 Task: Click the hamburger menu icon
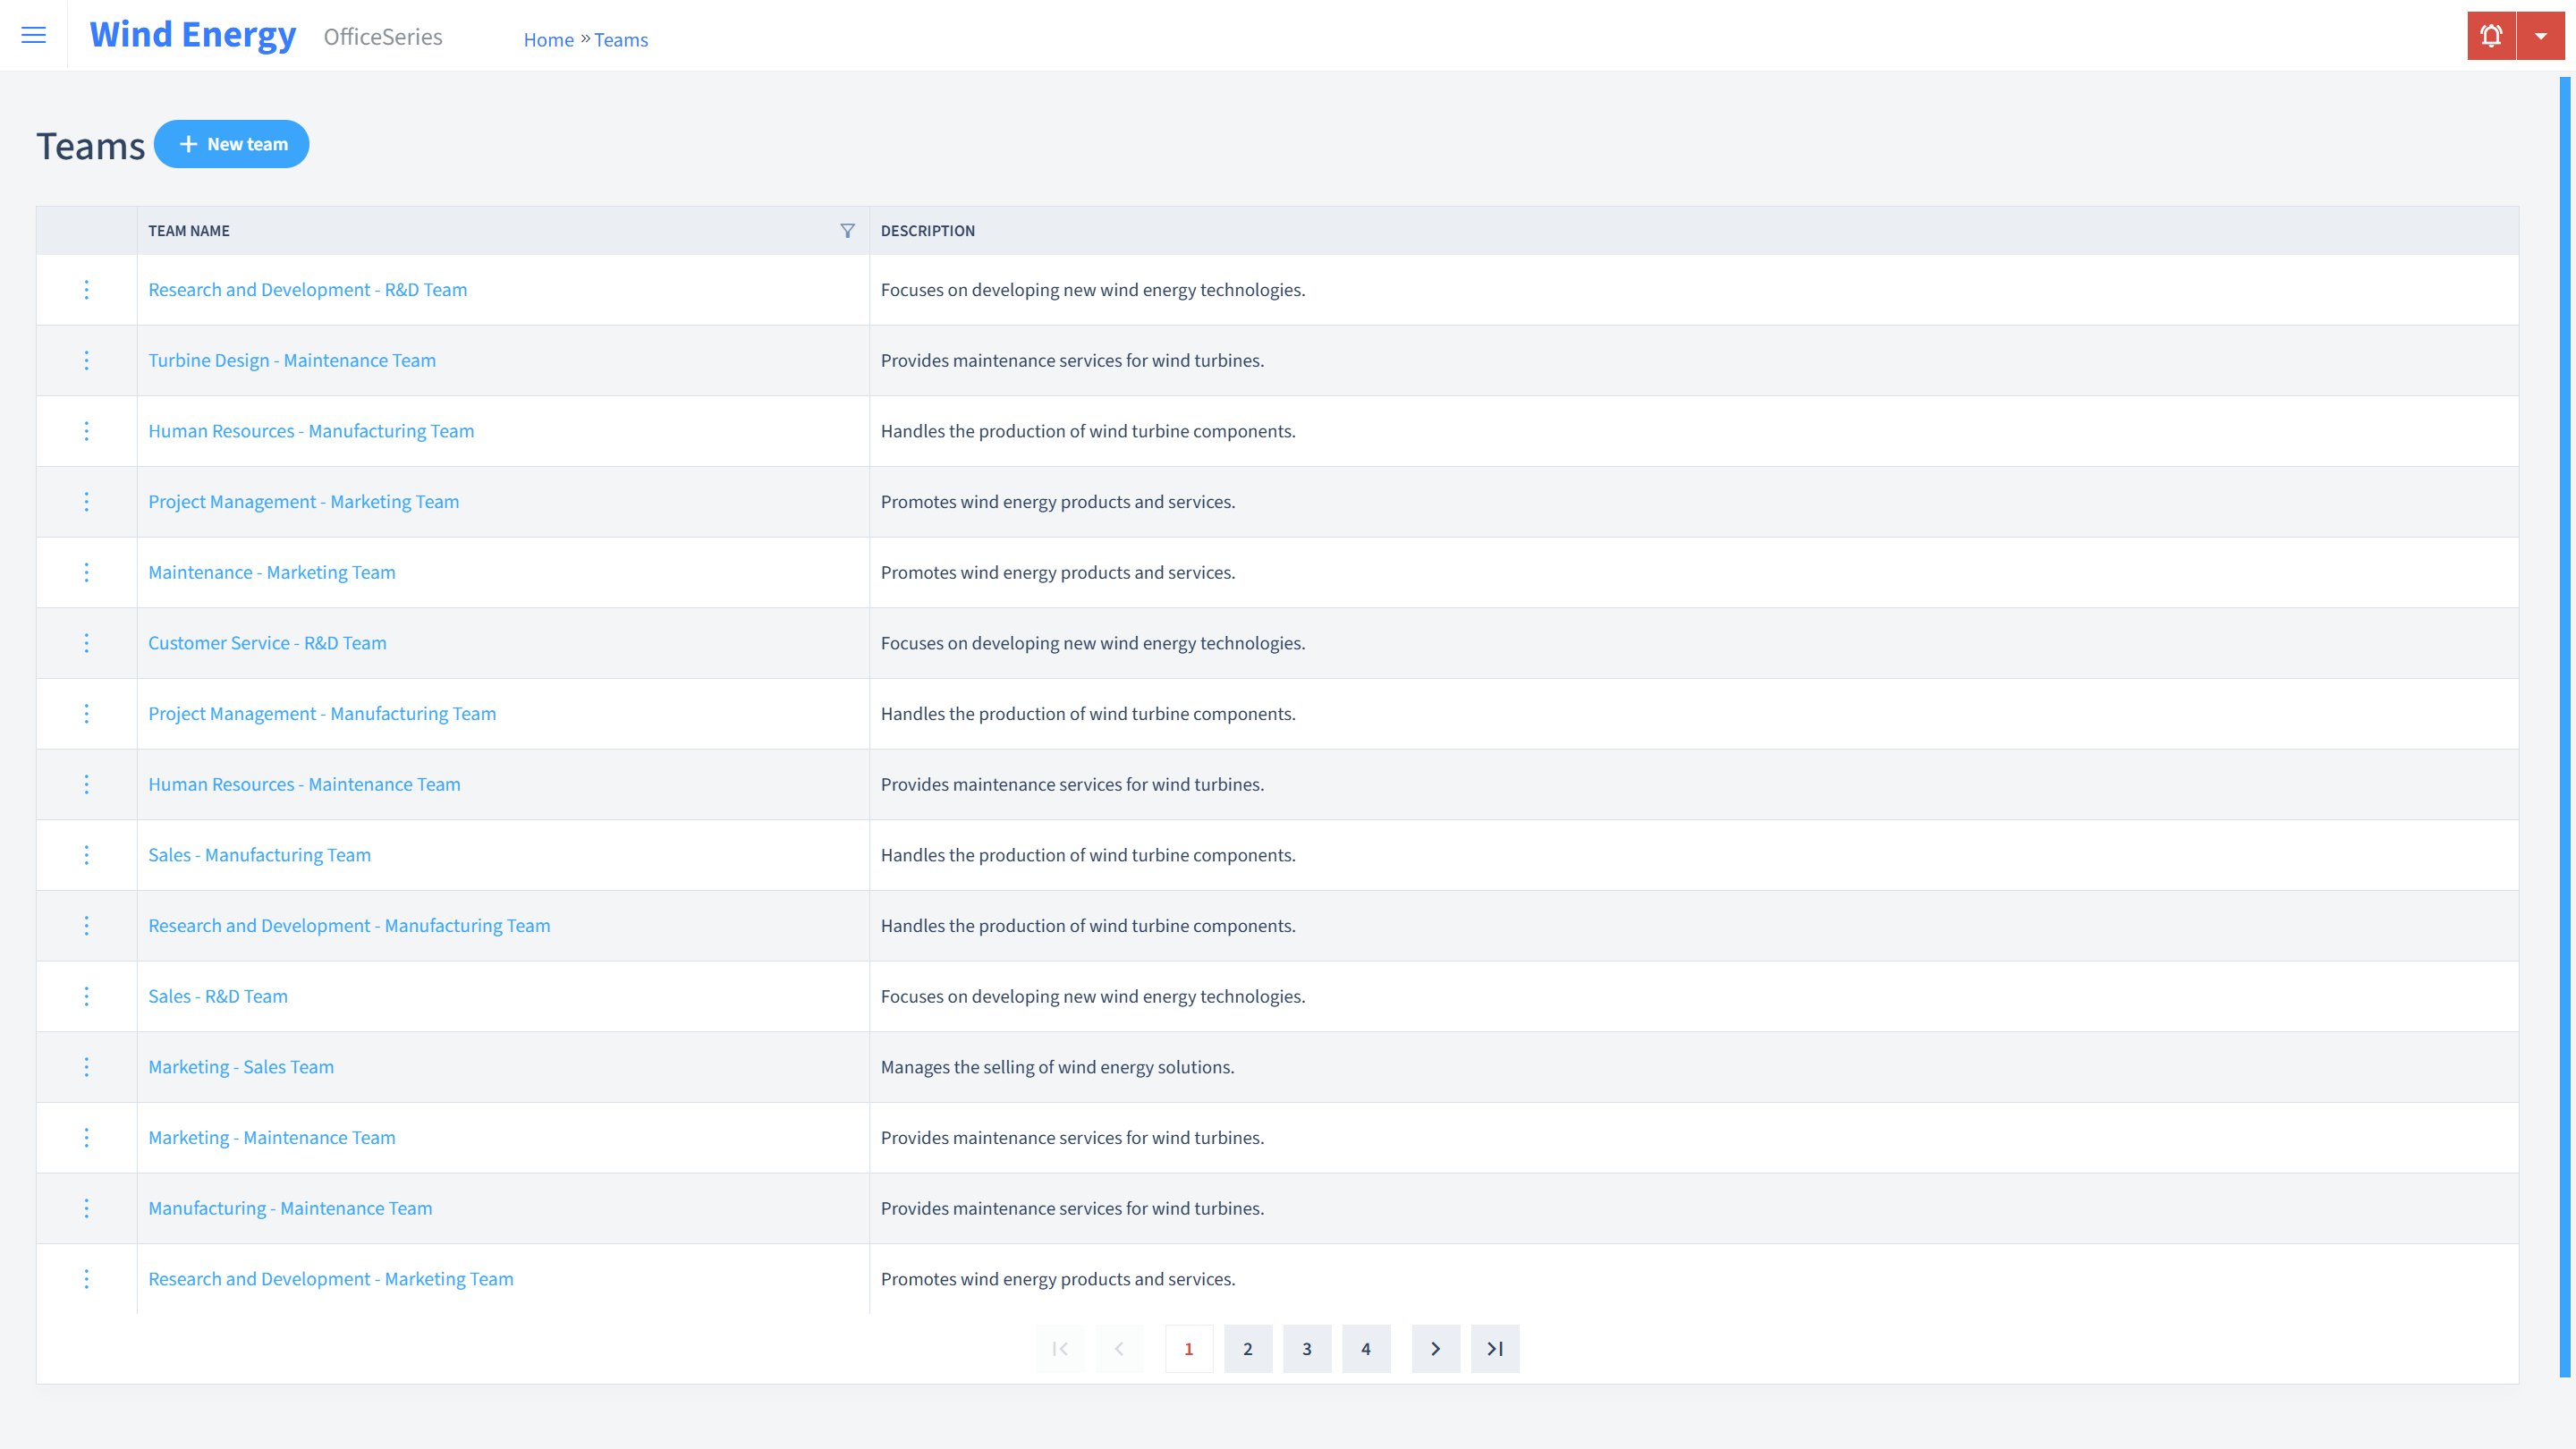coord(34,36)
